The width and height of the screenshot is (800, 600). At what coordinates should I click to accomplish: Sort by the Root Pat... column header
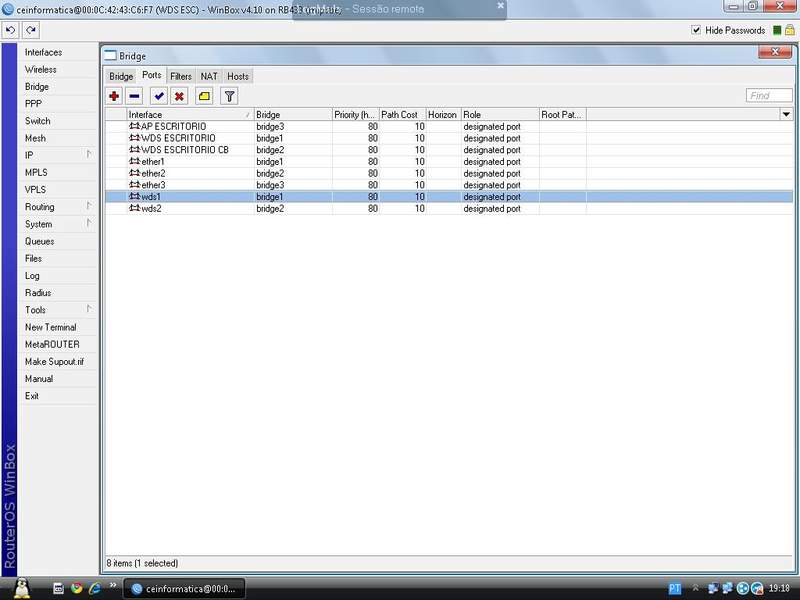coord(563,115)
